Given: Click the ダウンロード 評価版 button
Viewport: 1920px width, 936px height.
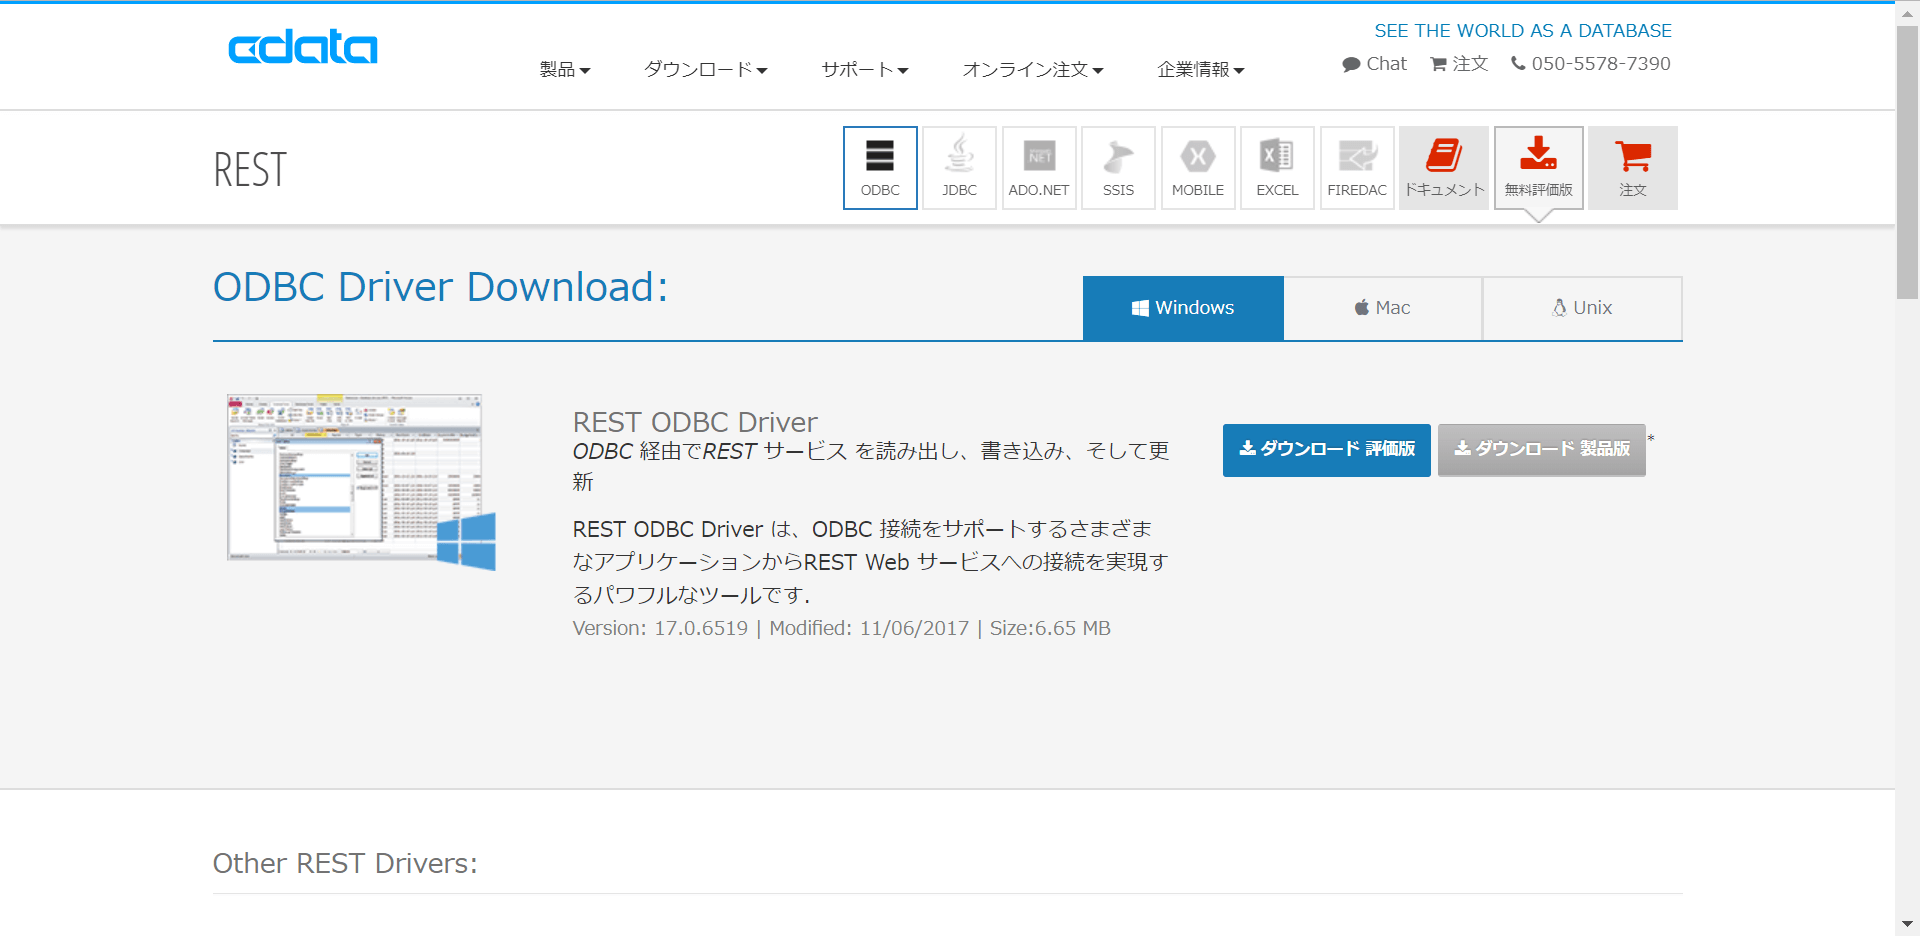Looking at the screenshot, I should click(x=1326, y=450).
